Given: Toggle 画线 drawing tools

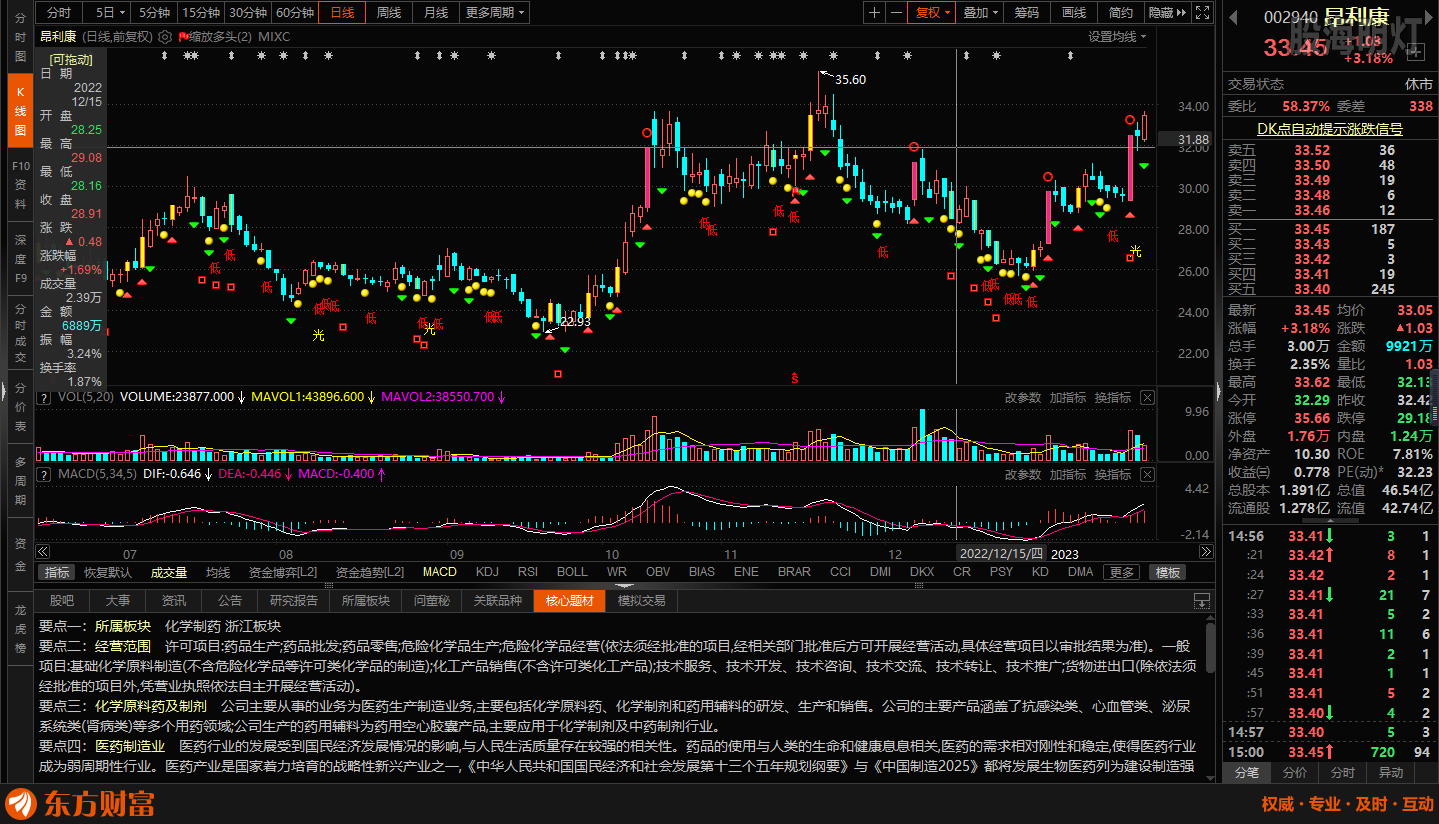Looking at the screenshot, I should [x=1074, y=13].
